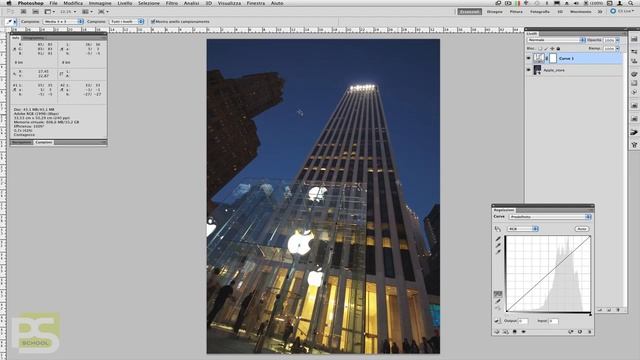
Task: Click the Mini Bridge icon
Action: click(x=36, y=11)
